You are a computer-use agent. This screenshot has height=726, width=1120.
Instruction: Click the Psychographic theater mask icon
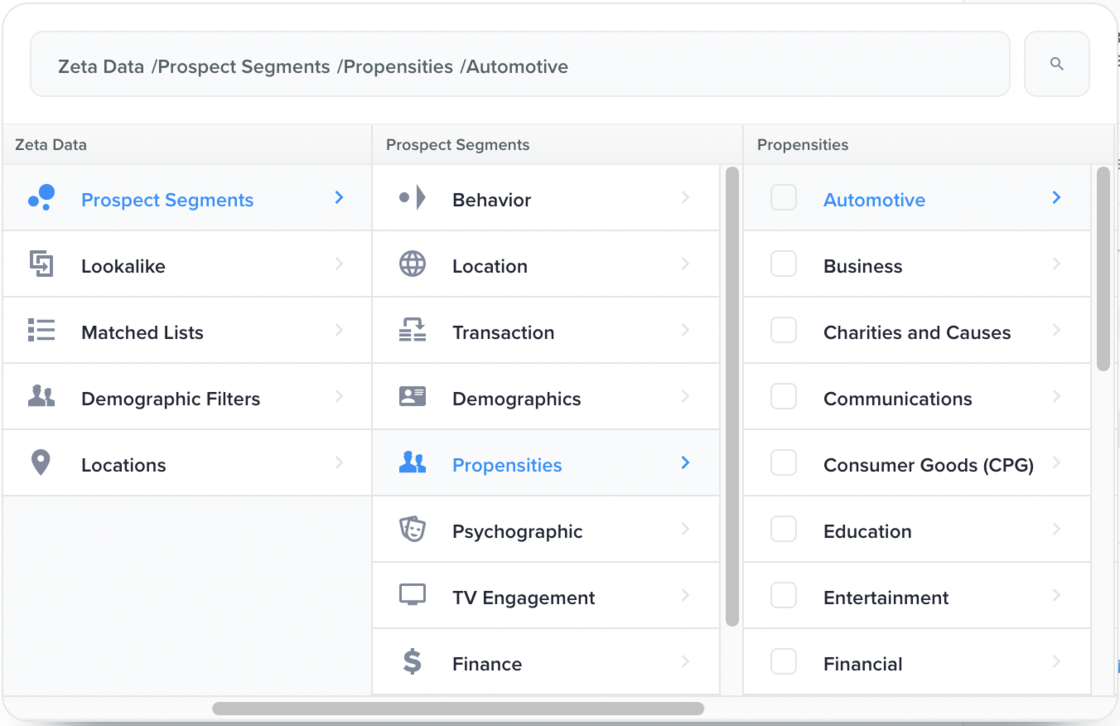tap(412, 529)
